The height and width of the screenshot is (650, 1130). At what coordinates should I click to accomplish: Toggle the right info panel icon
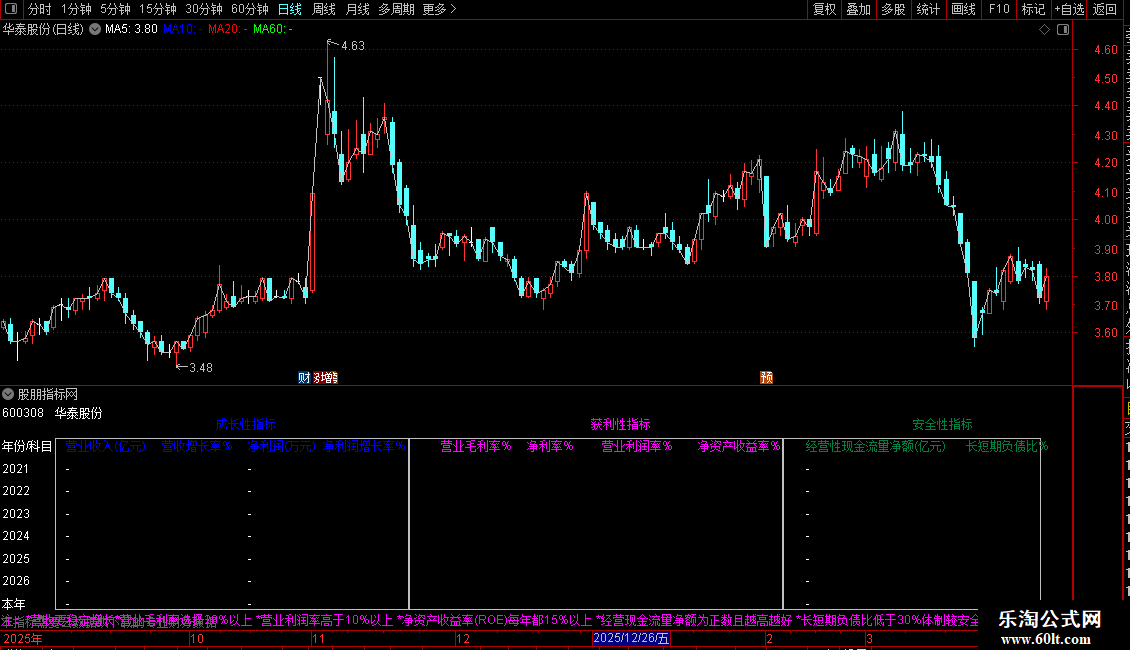1063,30
